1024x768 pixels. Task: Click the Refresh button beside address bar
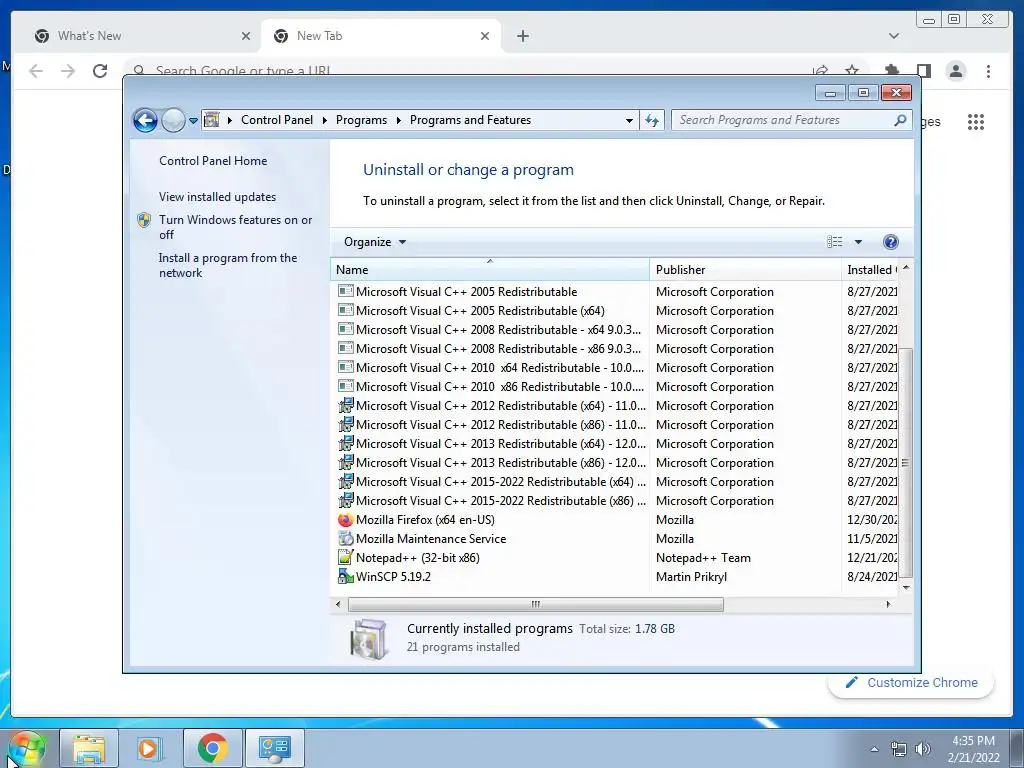652,120
